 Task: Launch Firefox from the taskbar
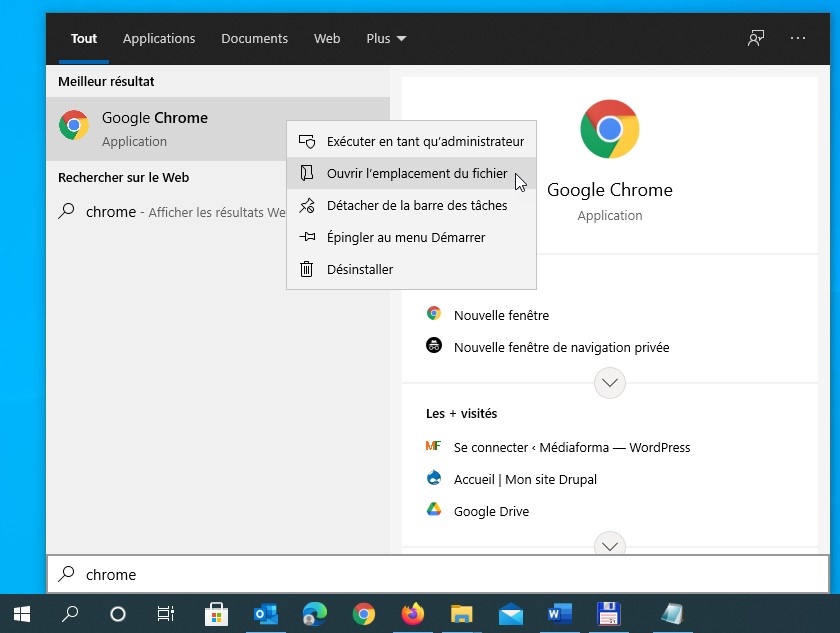click(x=412, y=614)
